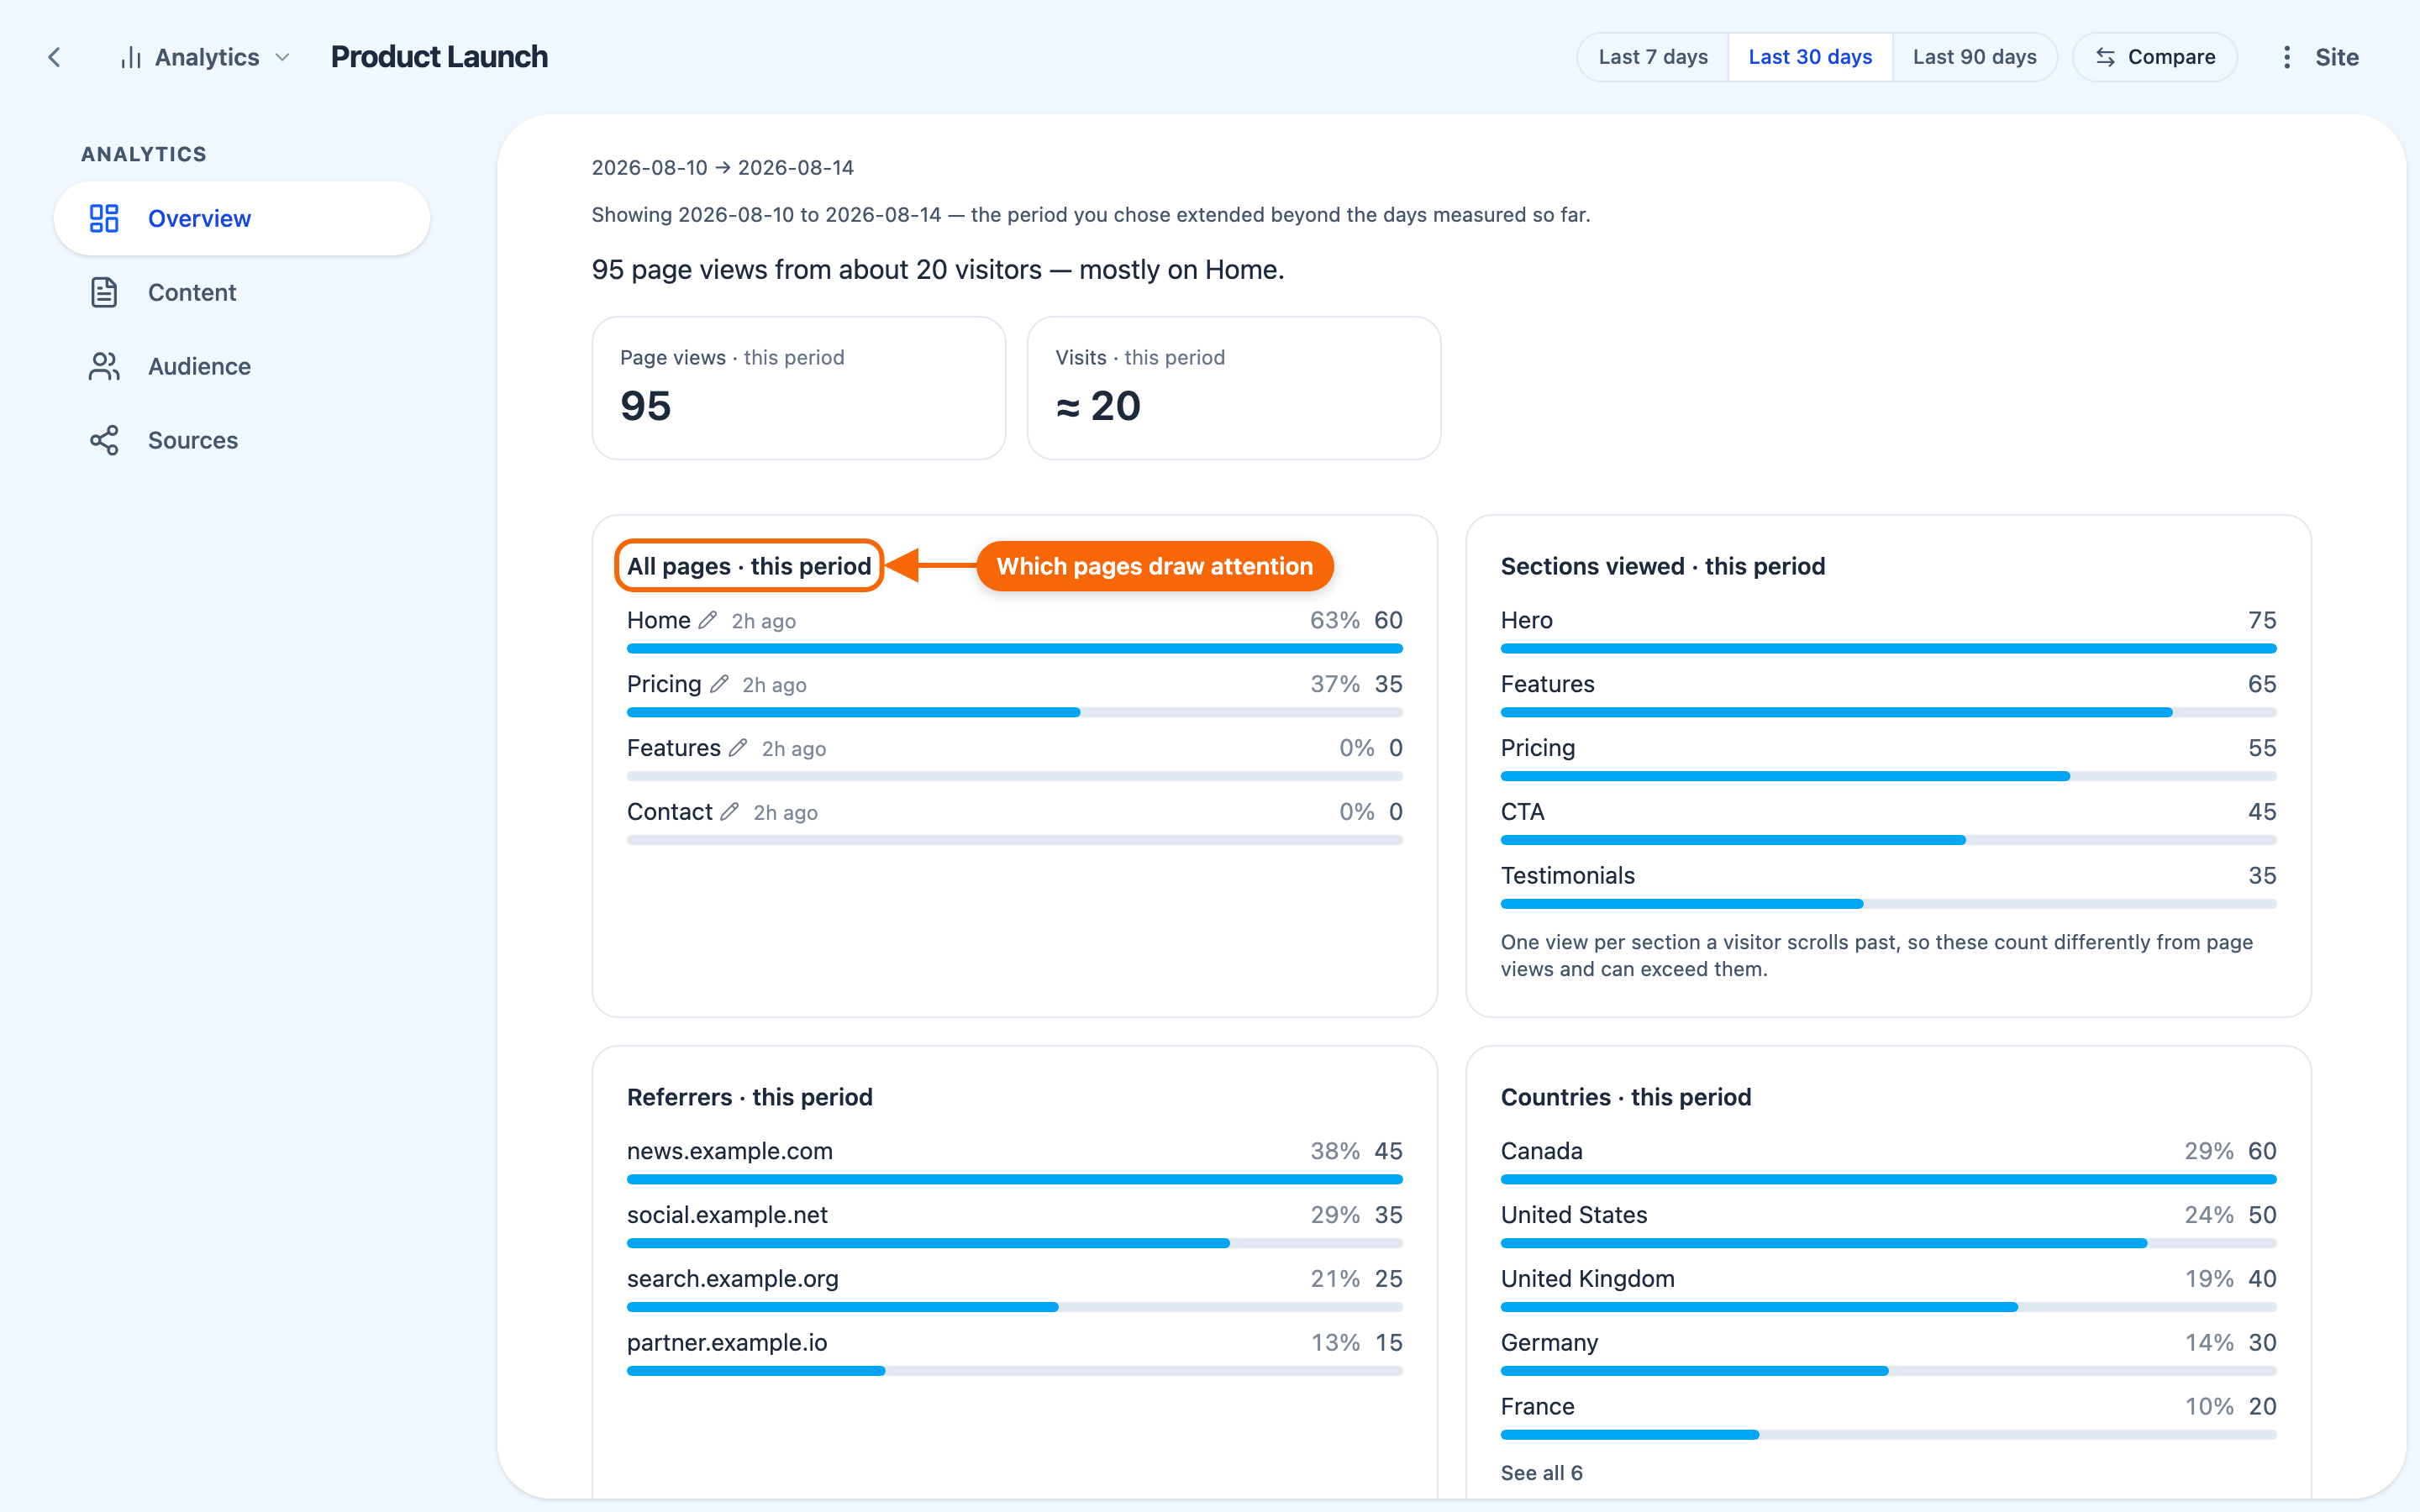Click the Analytics bar chart icon
The height and width of the screenshot is (1512, 2420).
pyautogui.click(x=130, y=57)
